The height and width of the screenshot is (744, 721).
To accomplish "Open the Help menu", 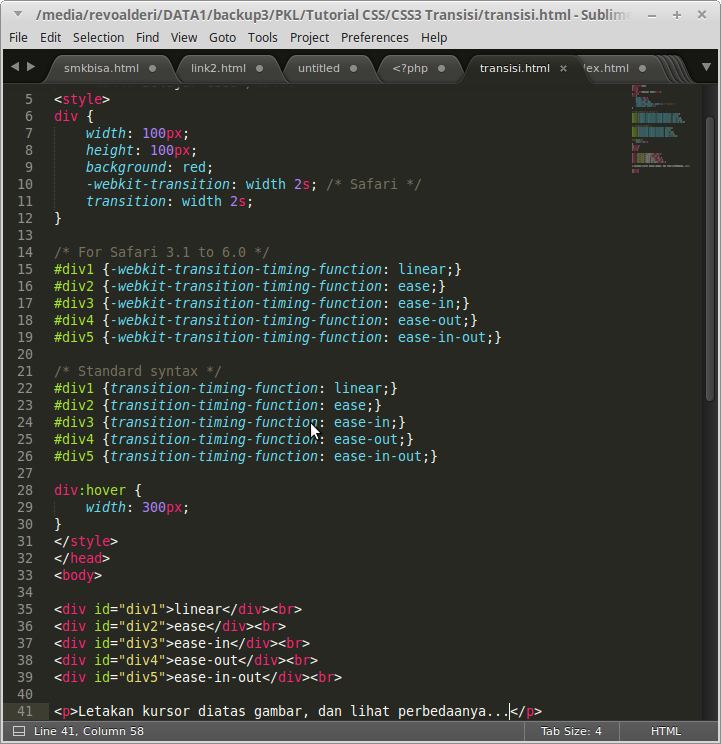I will [434, 37].
